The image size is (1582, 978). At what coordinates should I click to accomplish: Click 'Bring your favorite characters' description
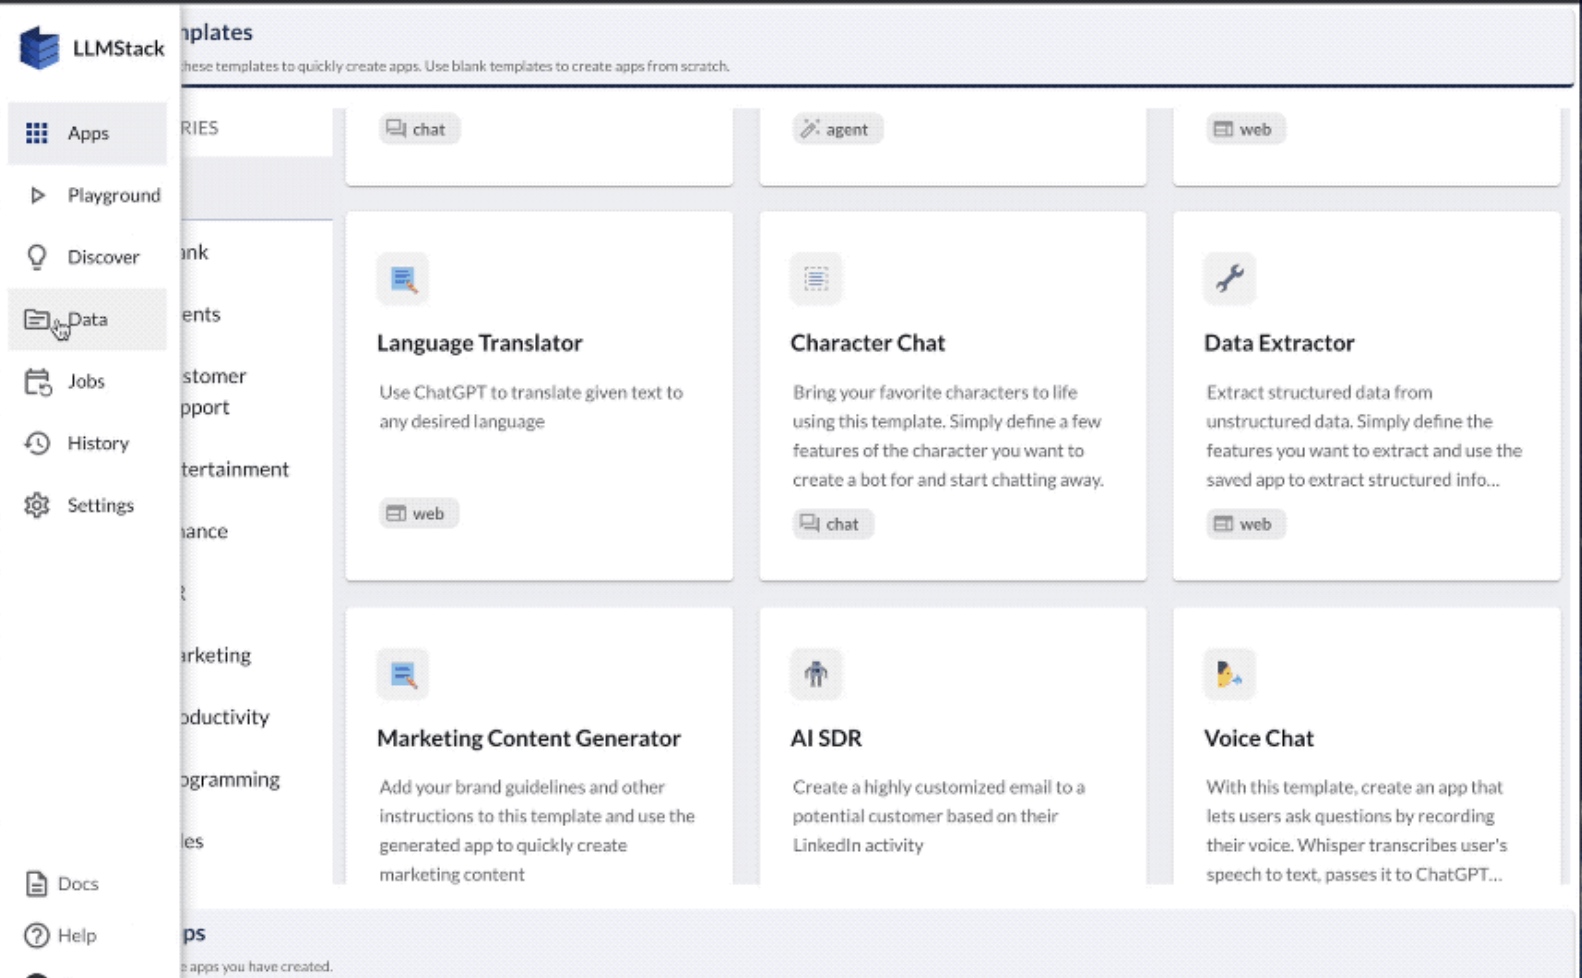[948, 436]
